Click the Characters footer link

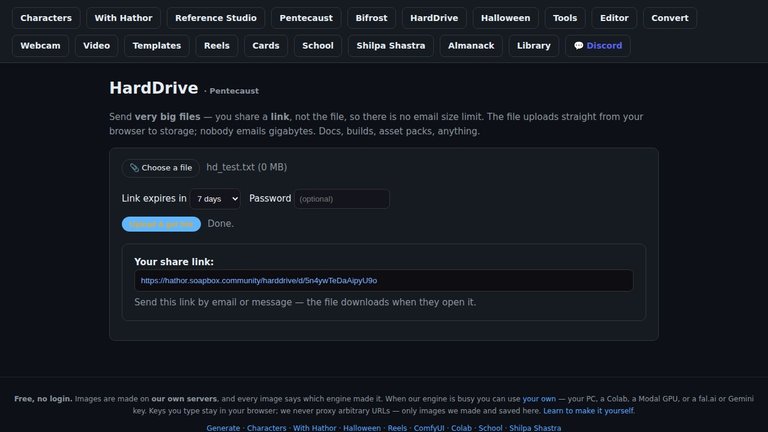[266, 428]
